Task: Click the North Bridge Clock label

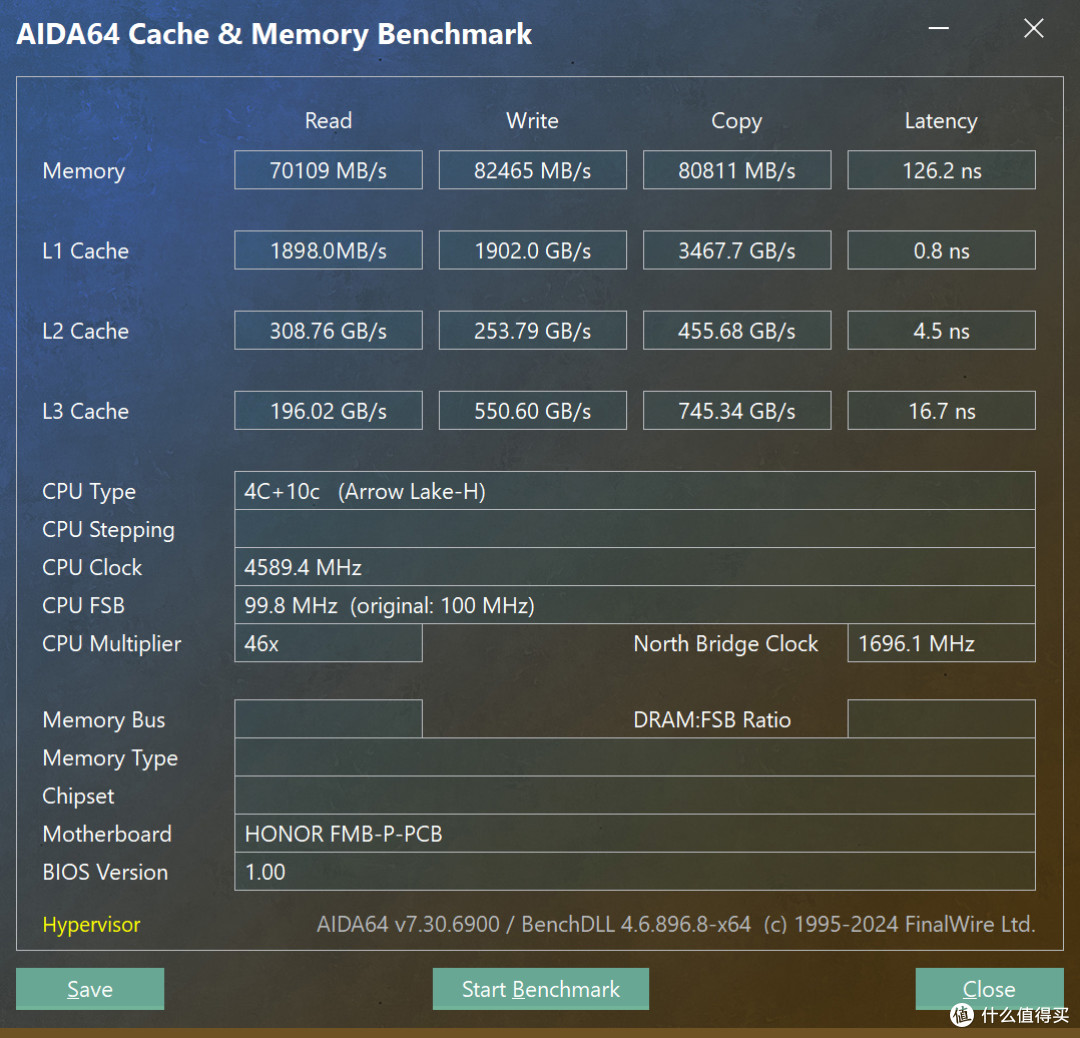Action: 725,643
